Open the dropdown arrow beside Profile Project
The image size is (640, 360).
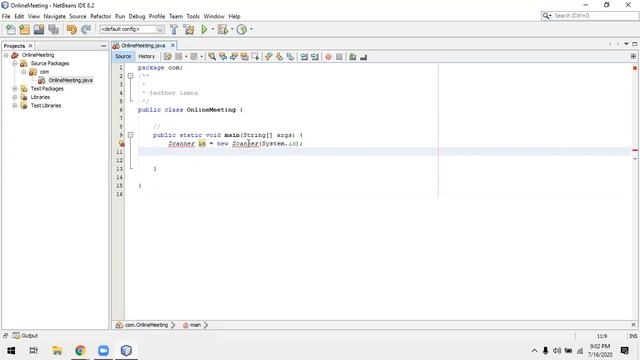tap(251, 29)
